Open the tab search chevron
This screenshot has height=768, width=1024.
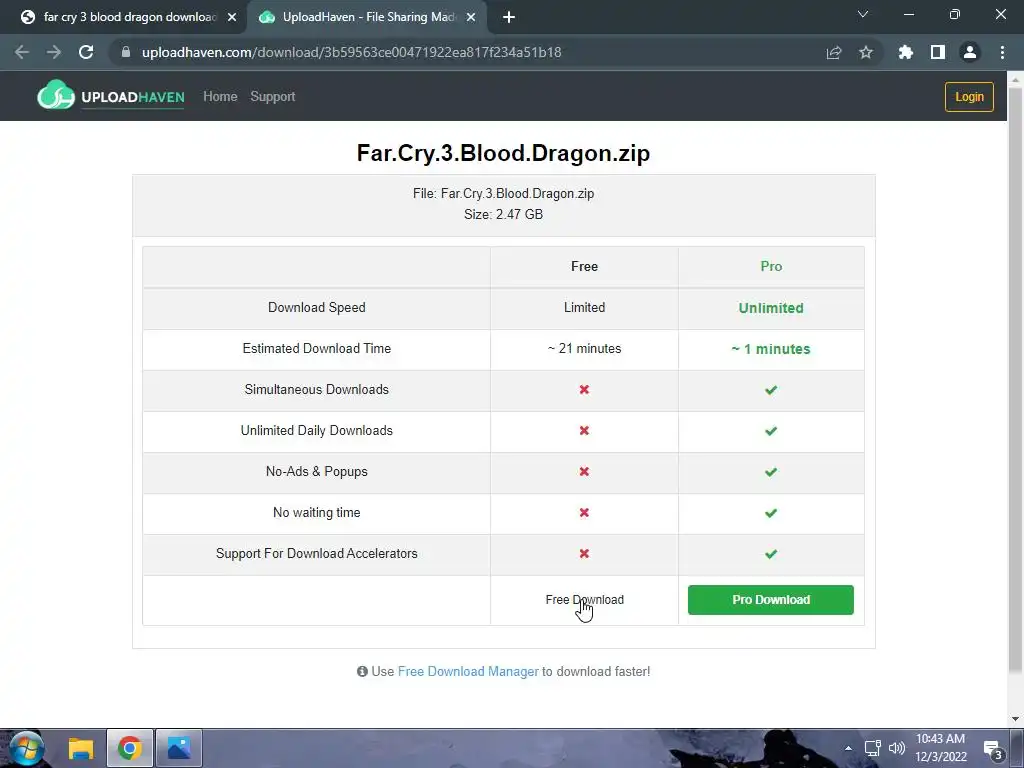[x=863, y=14]
